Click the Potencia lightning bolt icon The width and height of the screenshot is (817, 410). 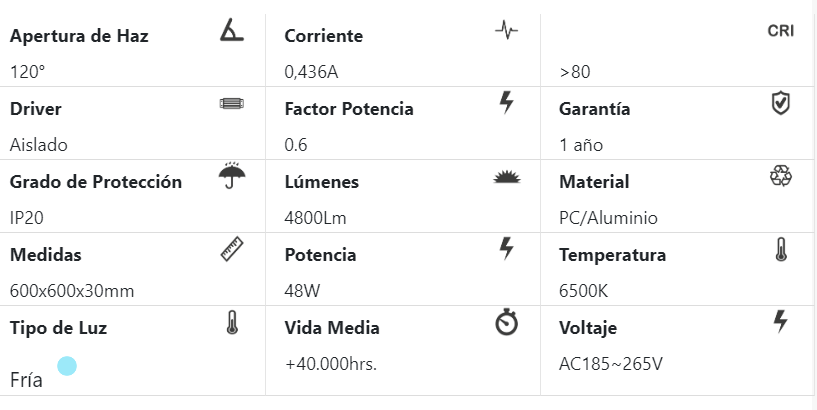click(507, 248)
